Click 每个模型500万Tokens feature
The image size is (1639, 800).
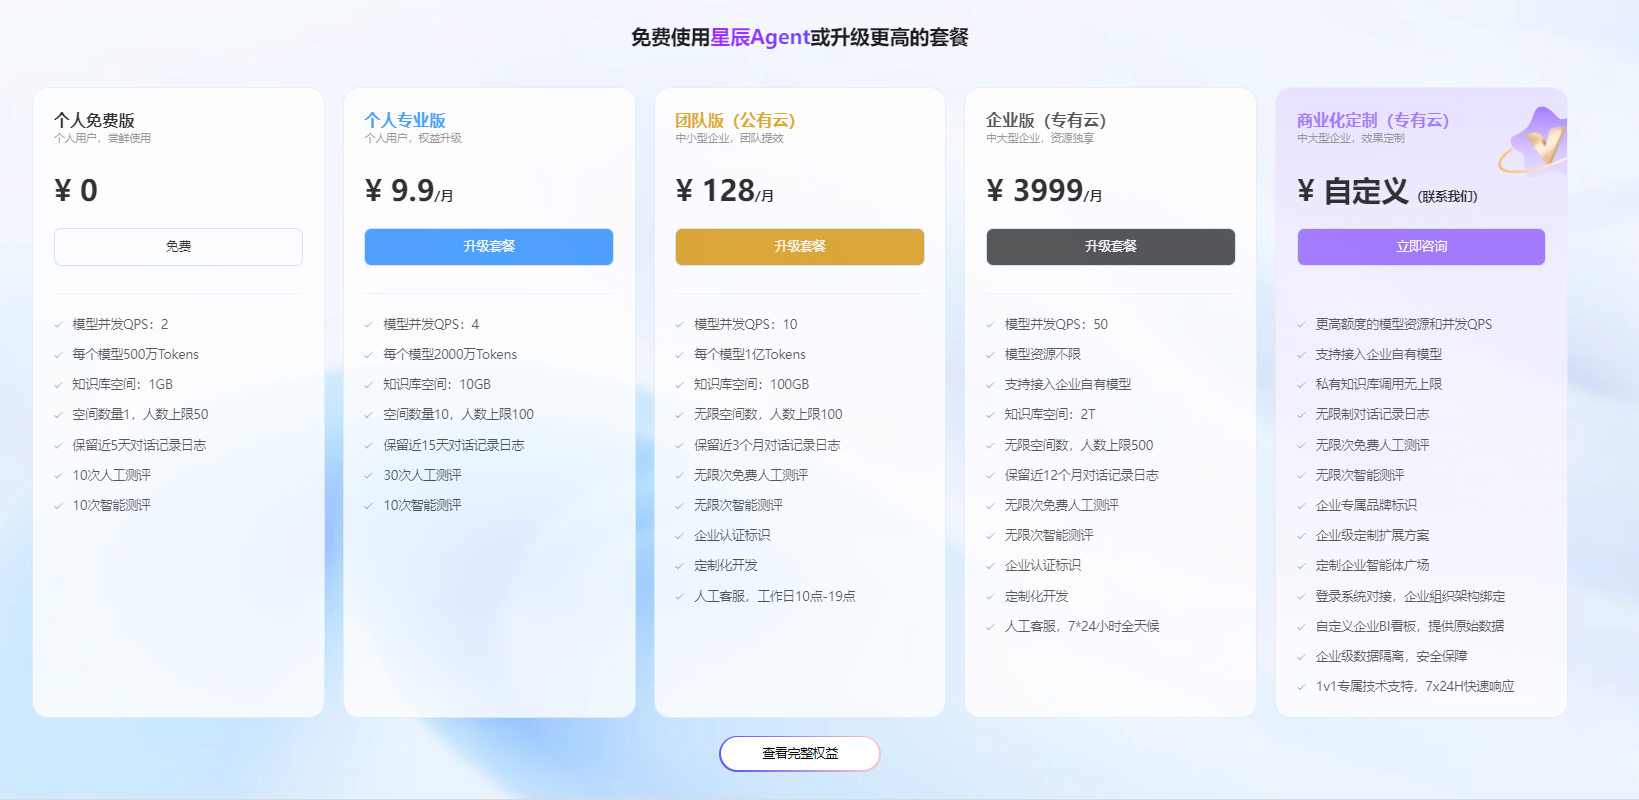point(135,354)
